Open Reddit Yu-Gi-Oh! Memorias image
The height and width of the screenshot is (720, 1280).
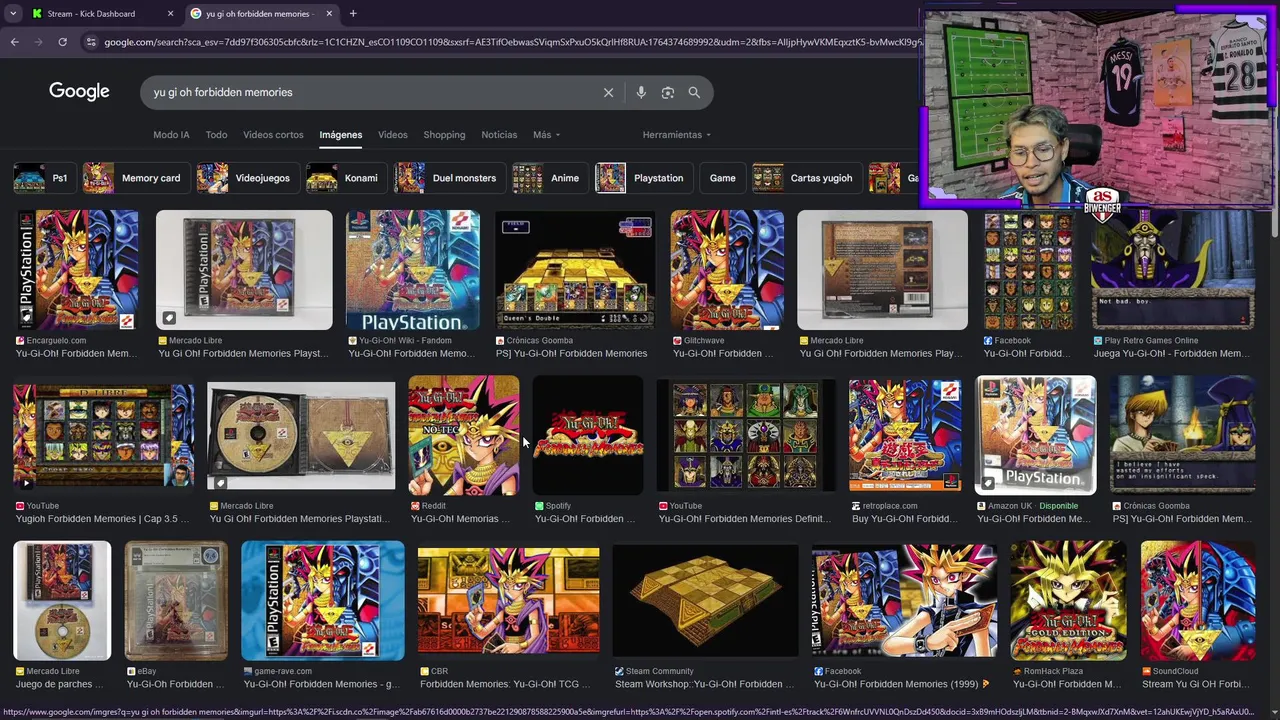point(464,435)
